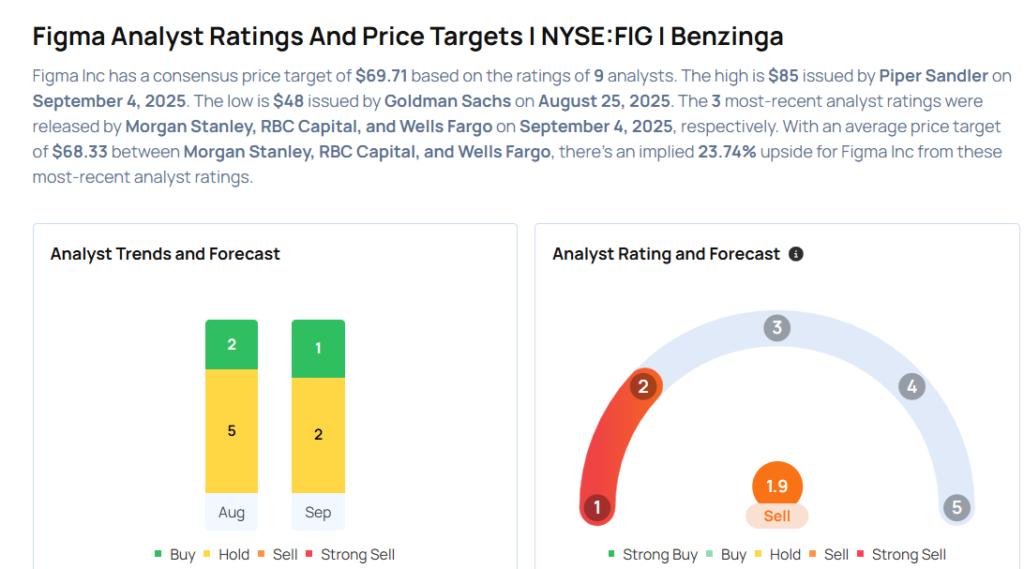This screenshot has width=1024, height=569.
Task: Select the Aug month label
Action: click(x=231, y=512)
